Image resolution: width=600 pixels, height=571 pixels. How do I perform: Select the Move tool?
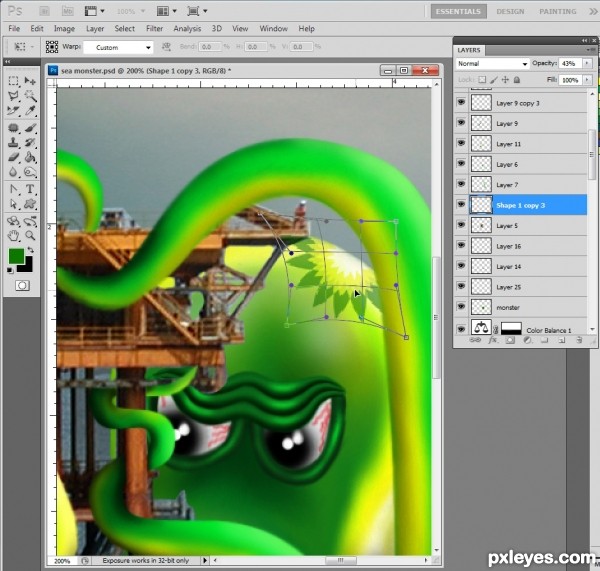(x=30, y=81)
